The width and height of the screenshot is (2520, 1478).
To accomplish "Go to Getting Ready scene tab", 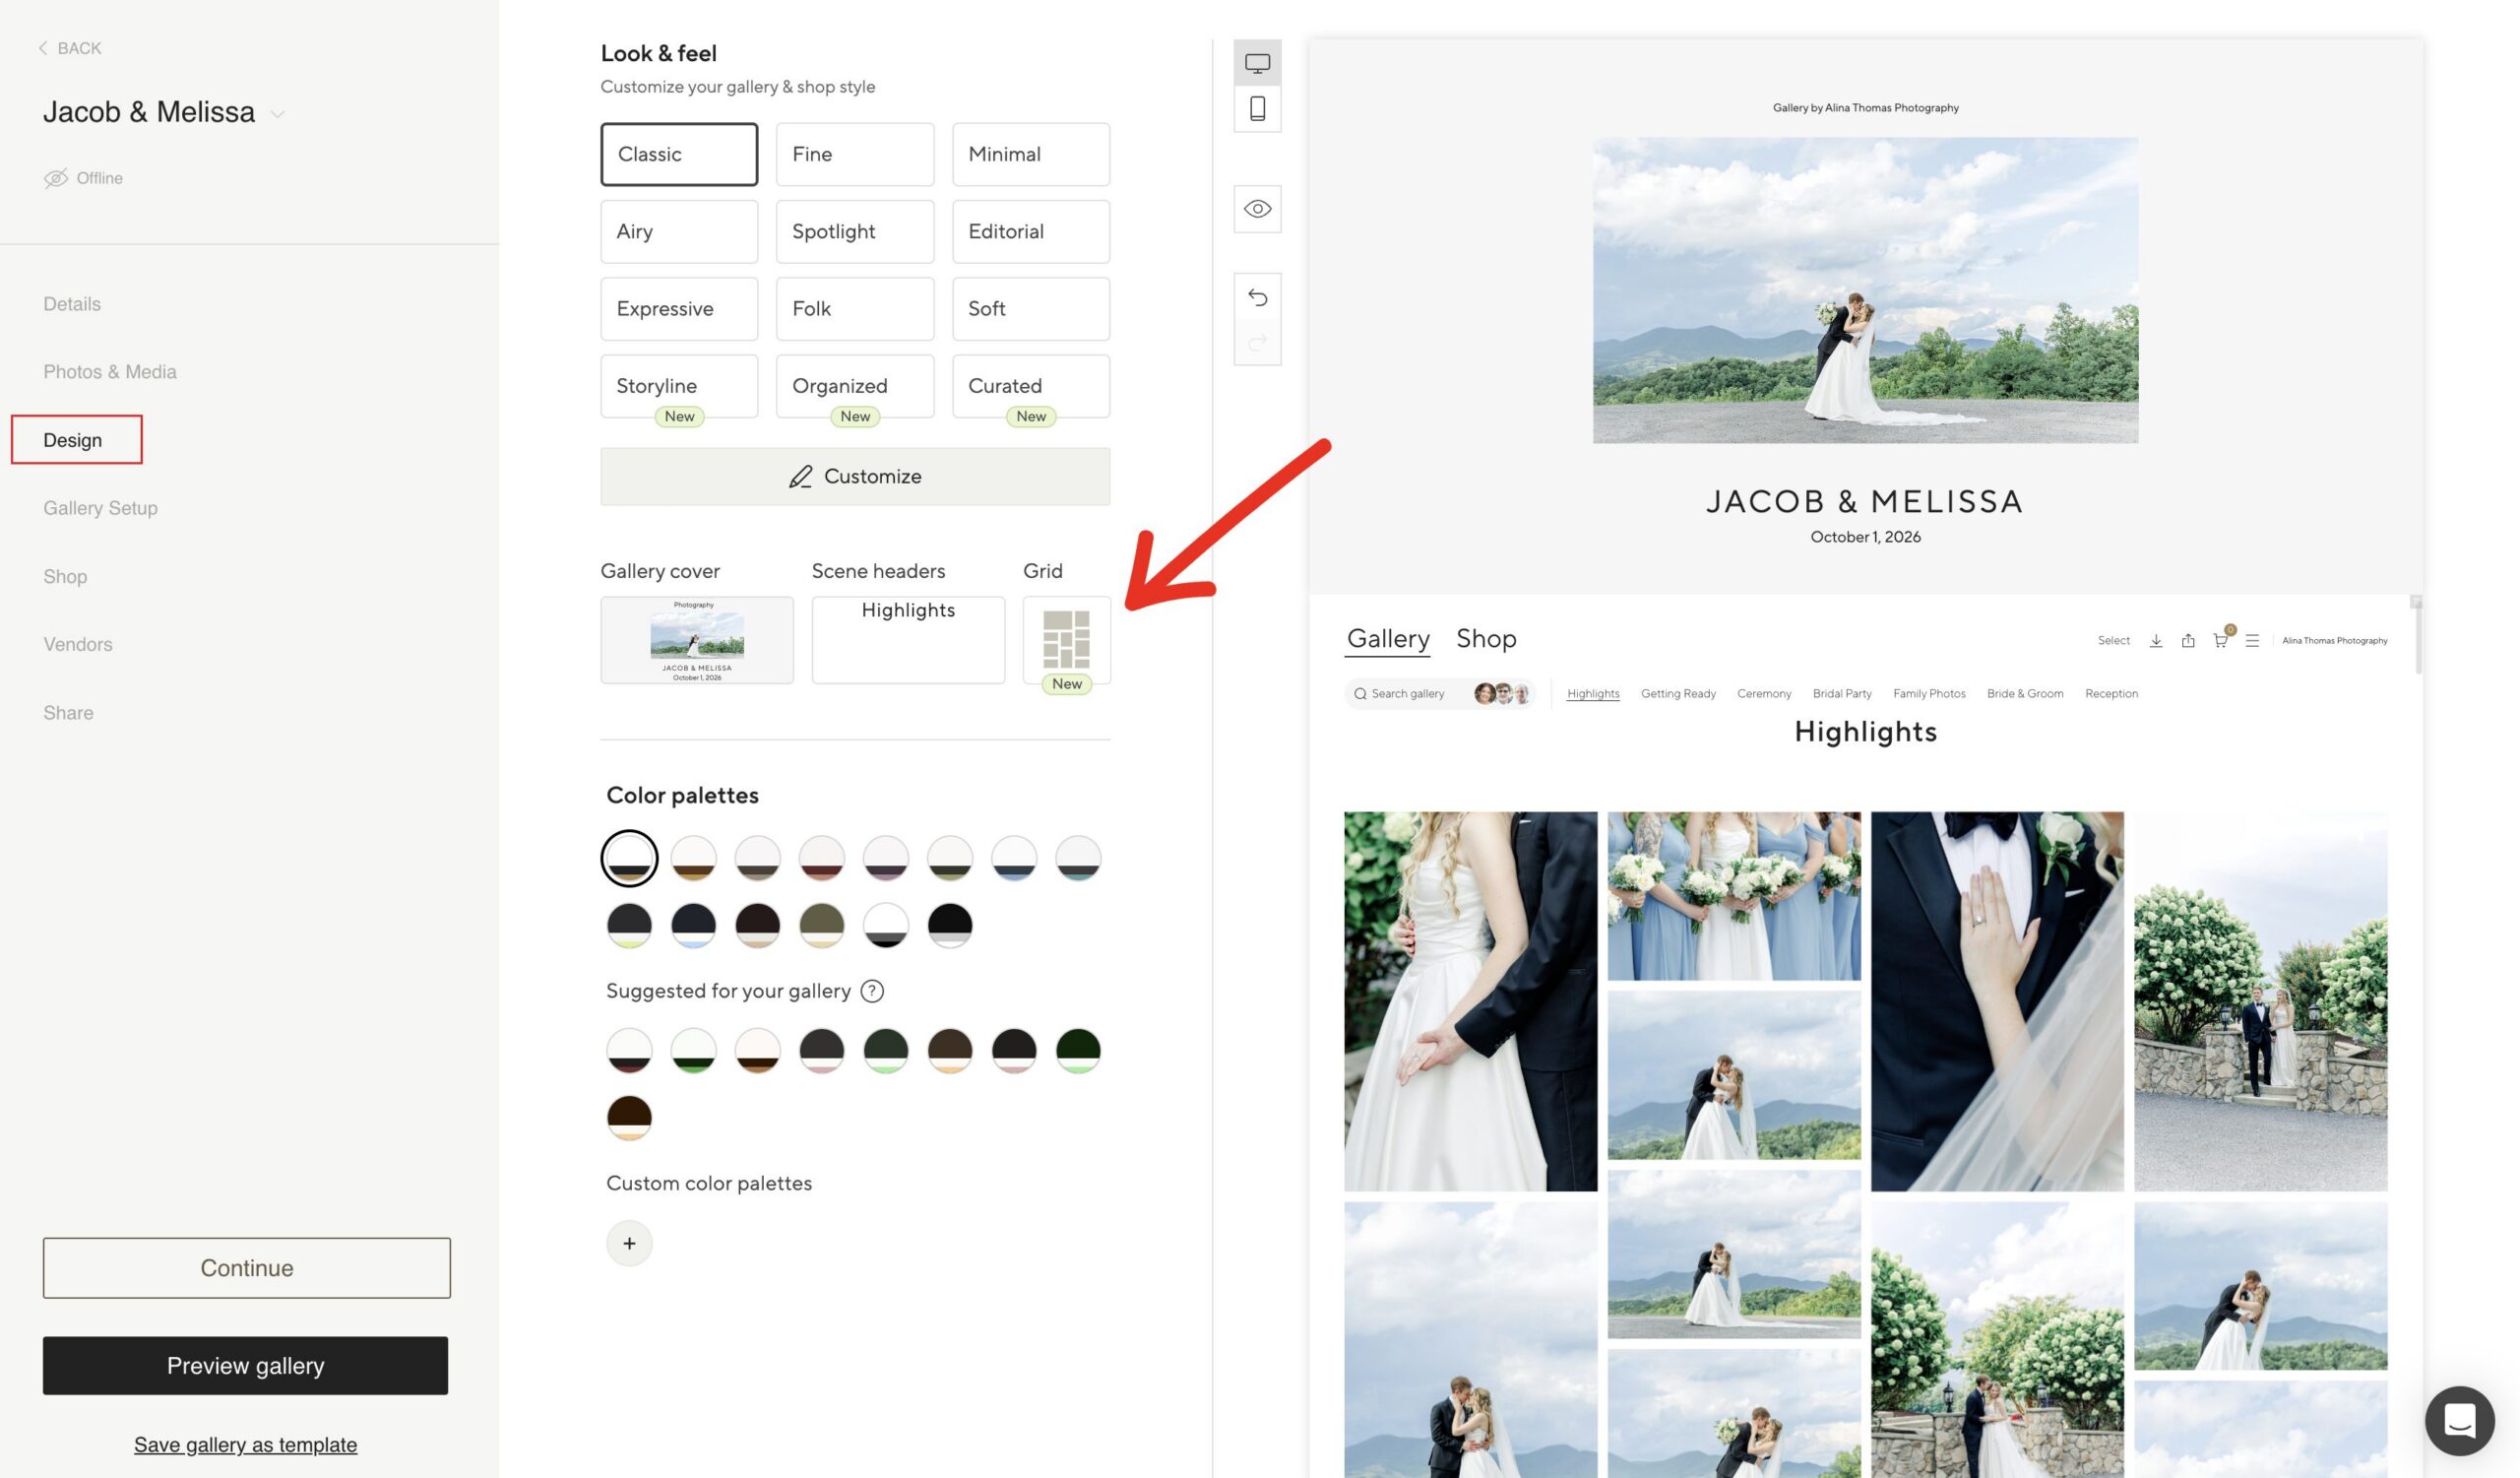I will [x=1678, y=694].
